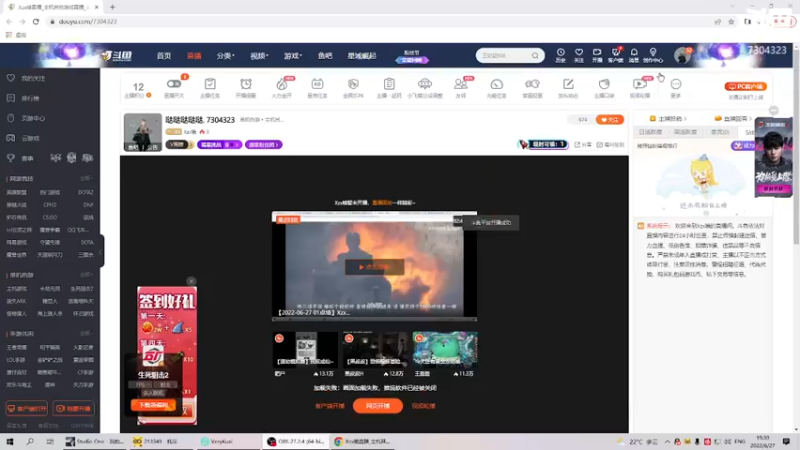The image size is (800, 450).
Task: Open the 鱼吧 menu item
Action: [x=325, y=56]
